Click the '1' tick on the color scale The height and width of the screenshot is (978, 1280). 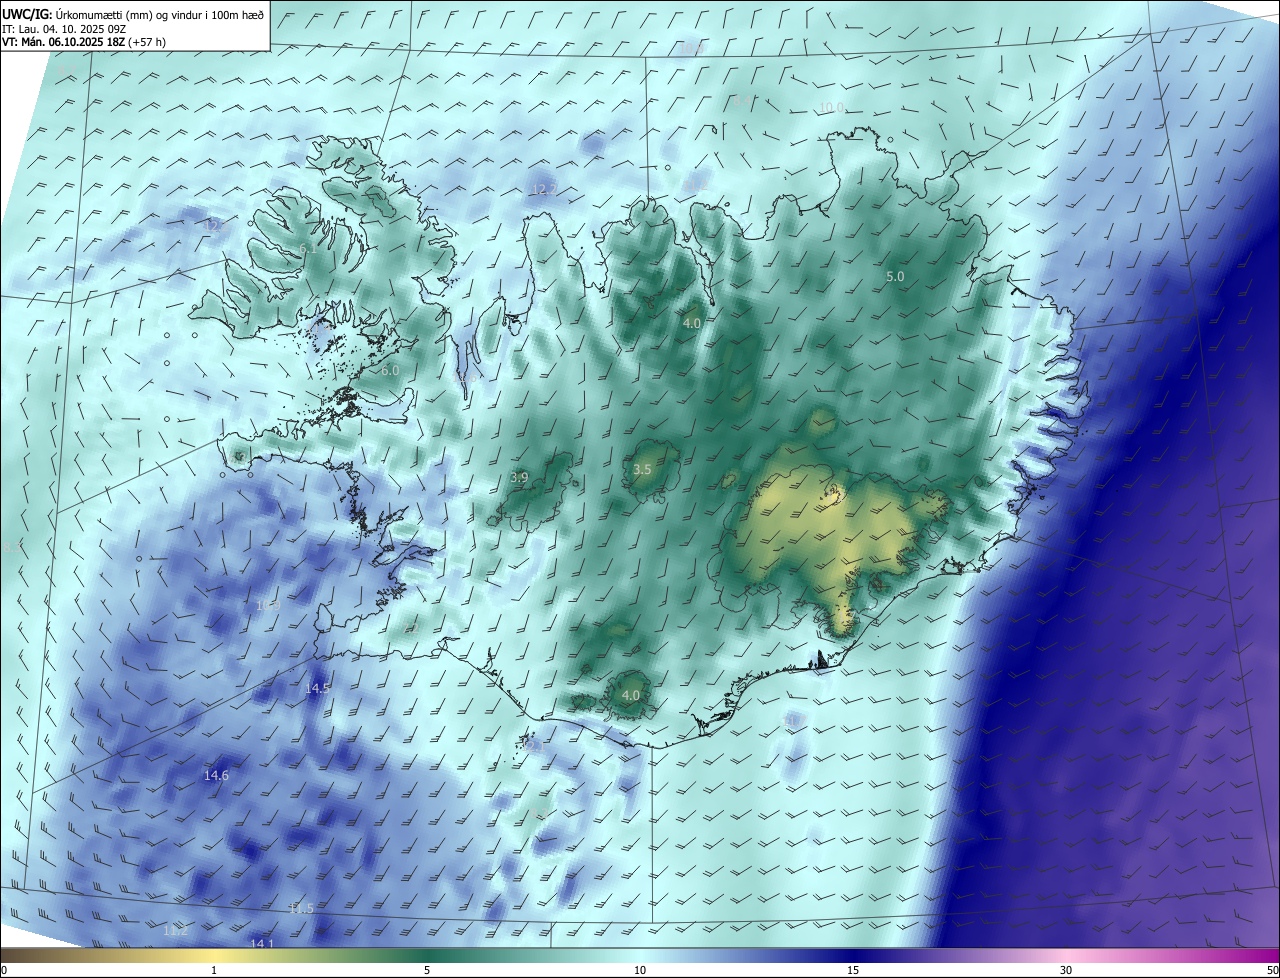(x=214, y=971)
